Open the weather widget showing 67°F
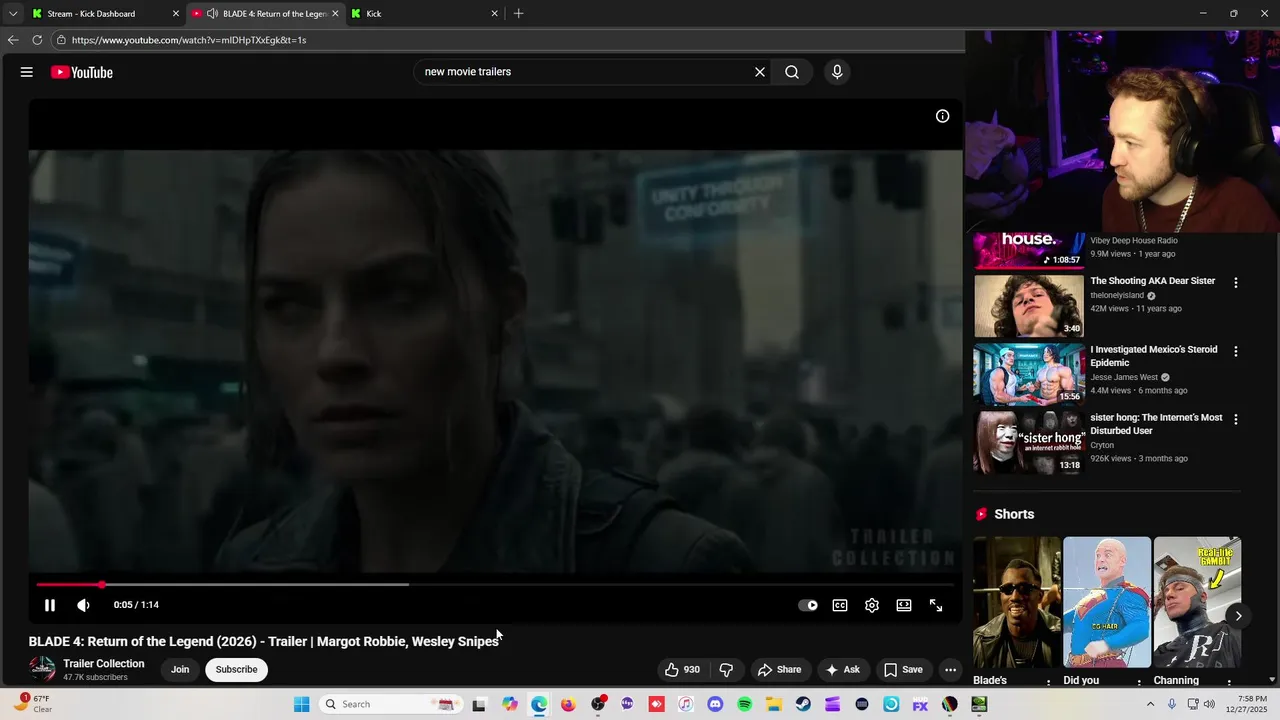 point(34,704)
